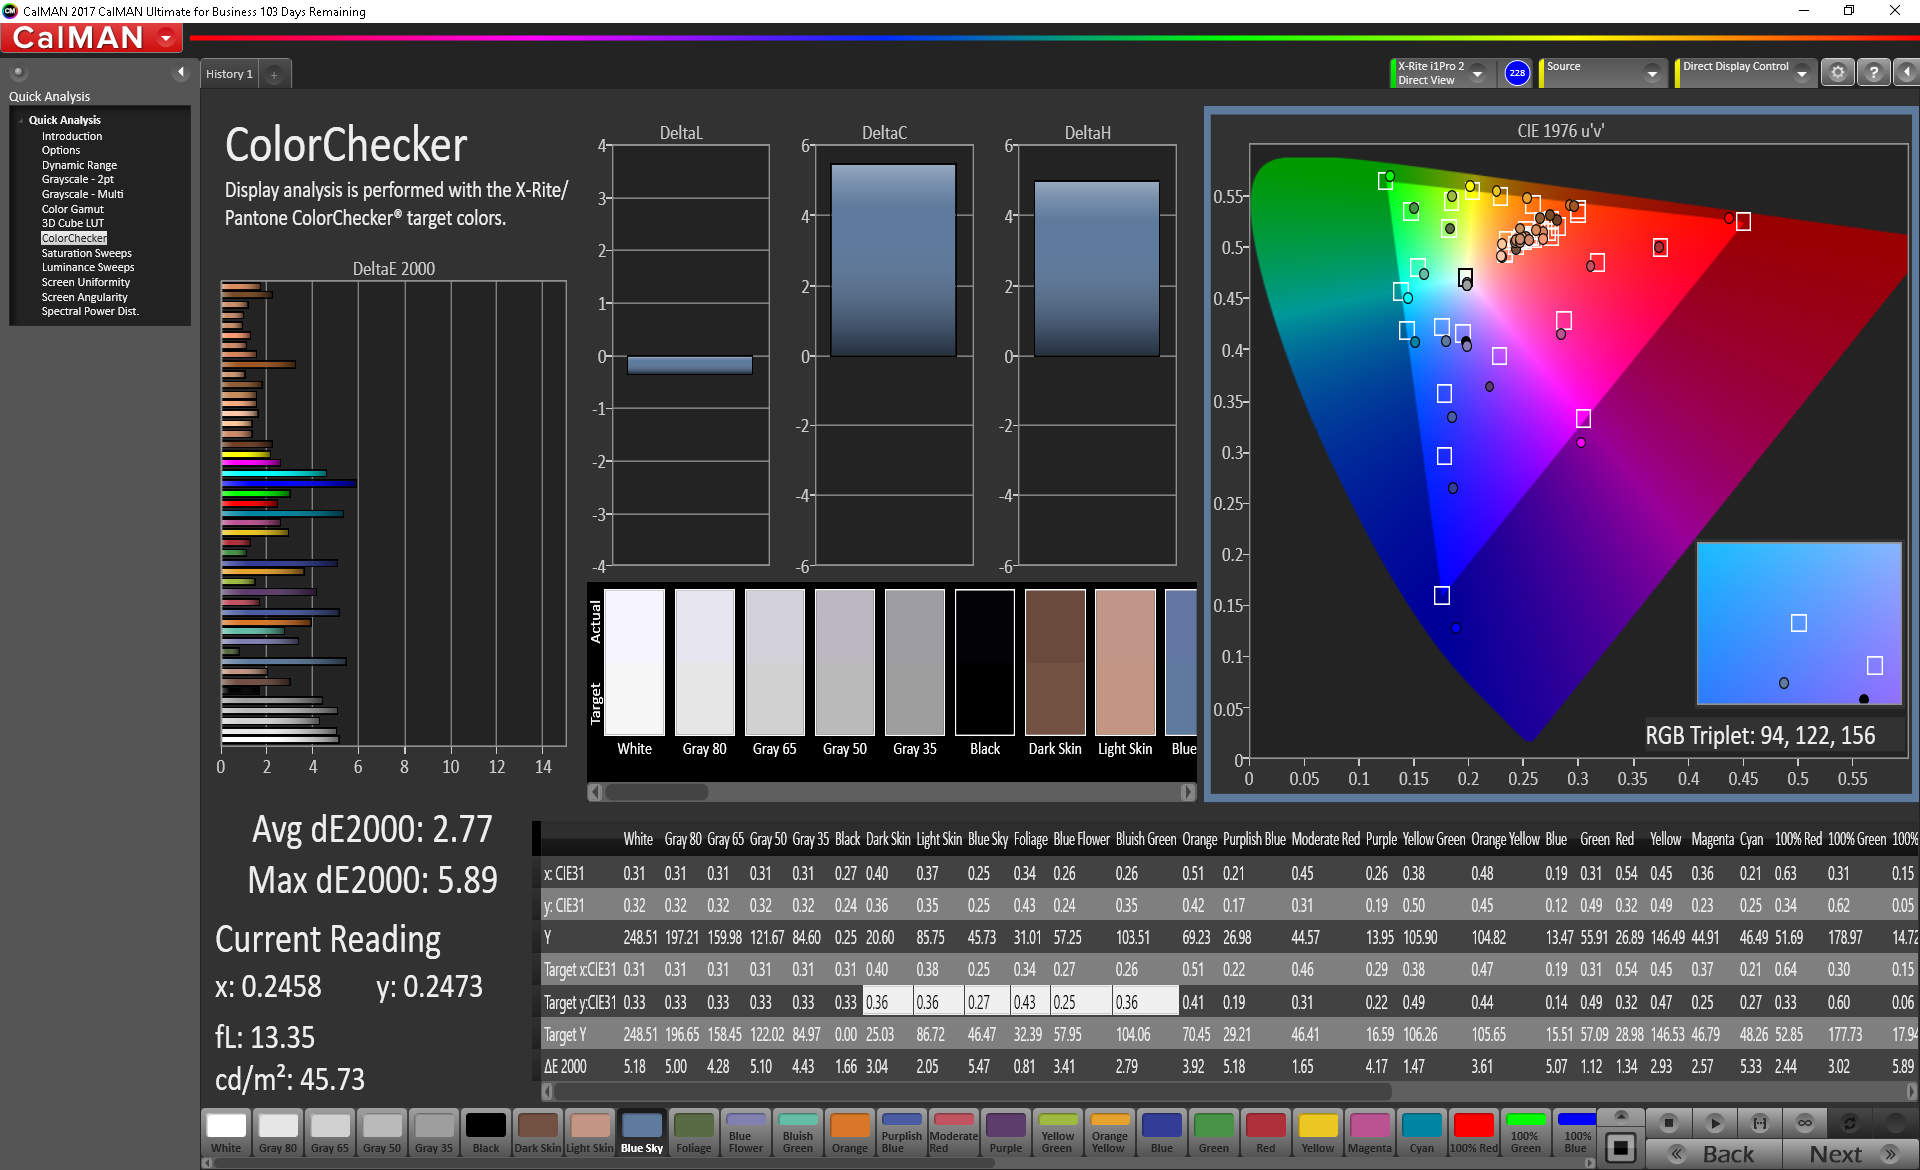Image resolution: width=1920 pixels, height=1170 pixels.
Task: Expand the Source dropdown
Action: click(1652, 74)
